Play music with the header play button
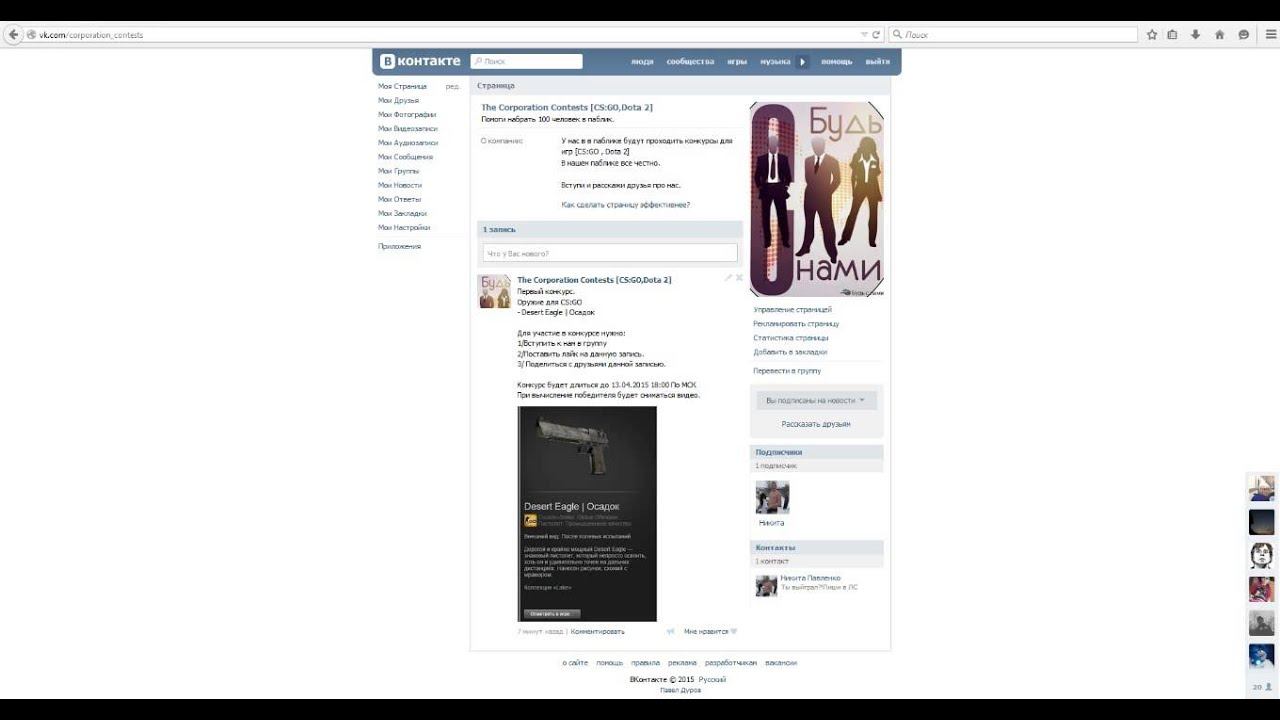Viewport: 1280px width, 720px height. click(x=802, y=61)
